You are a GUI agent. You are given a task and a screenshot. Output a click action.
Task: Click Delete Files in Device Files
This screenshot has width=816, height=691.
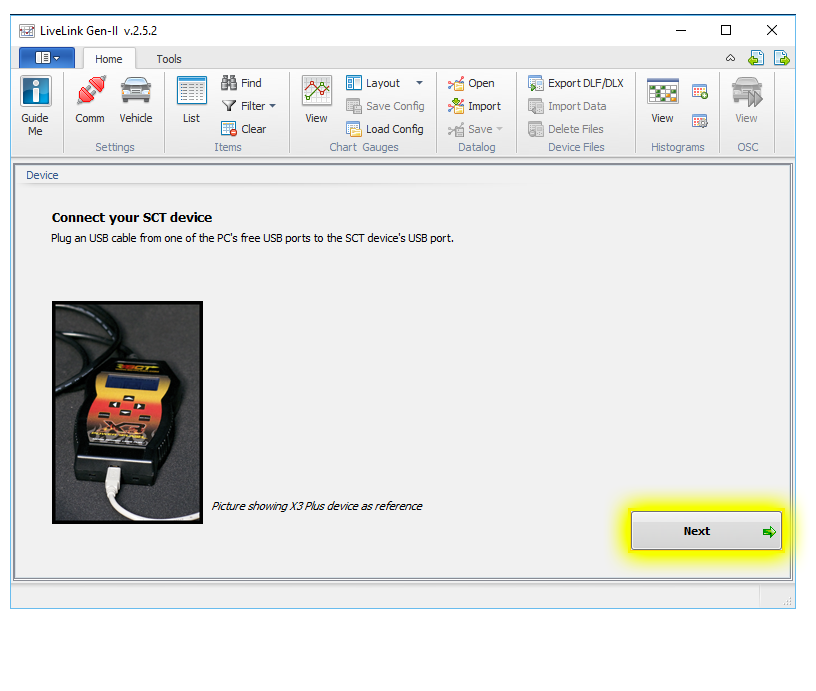coord(566,129)
